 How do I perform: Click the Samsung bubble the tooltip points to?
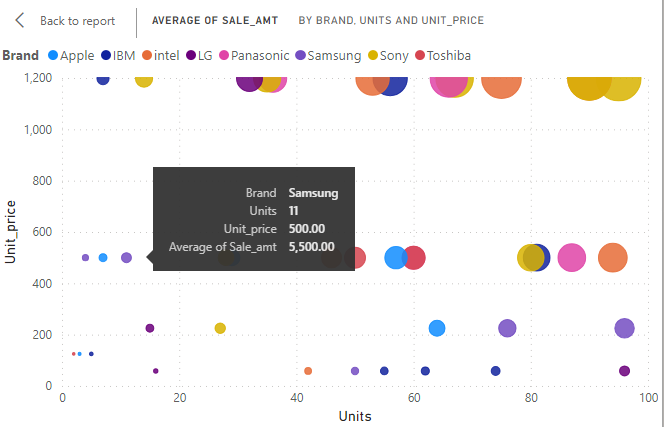tap(126, 258)
